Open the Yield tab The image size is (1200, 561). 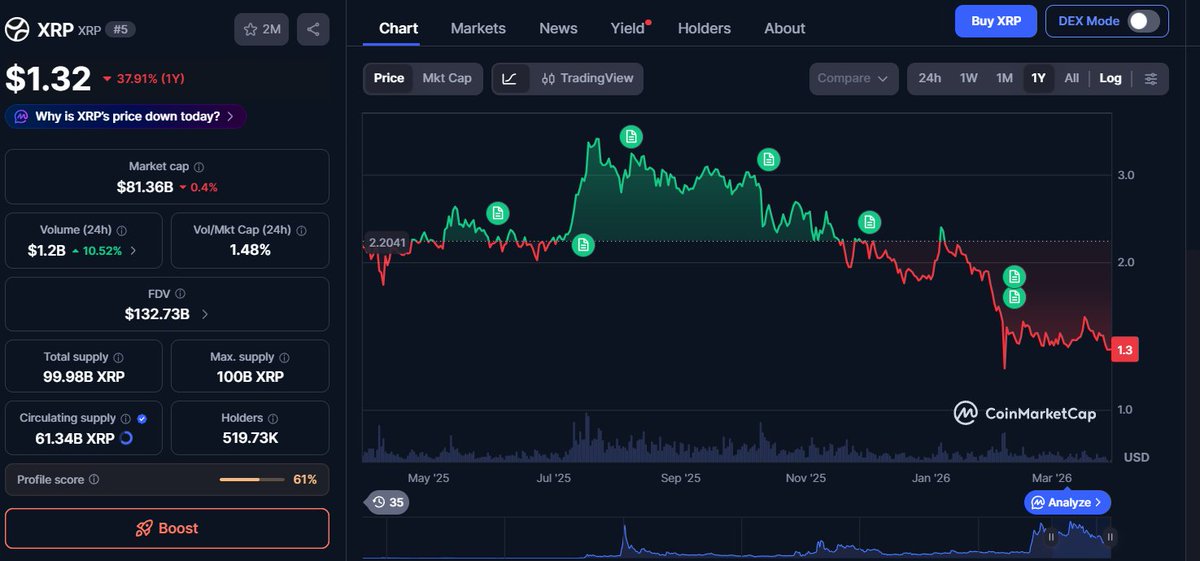(x=628, y=28)
